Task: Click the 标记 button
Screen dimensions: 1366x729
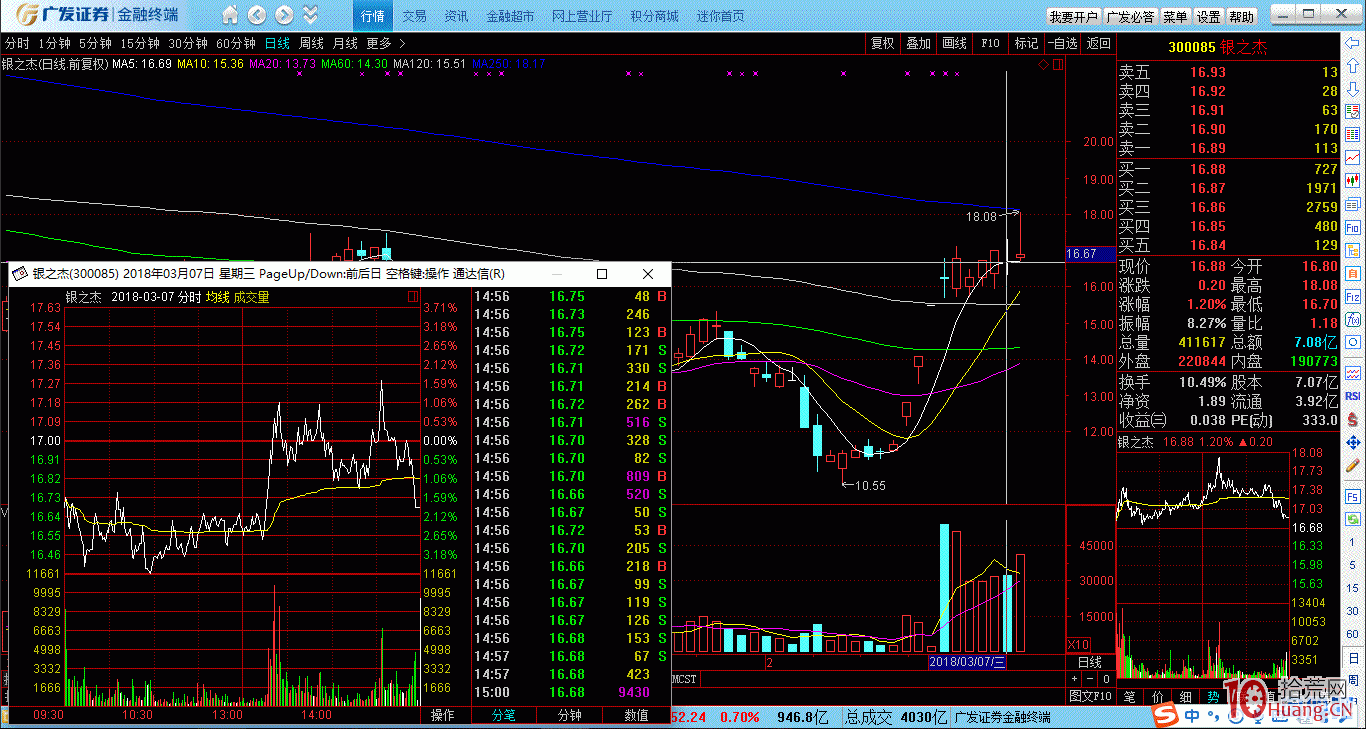Action: [x=1026, y=44]
